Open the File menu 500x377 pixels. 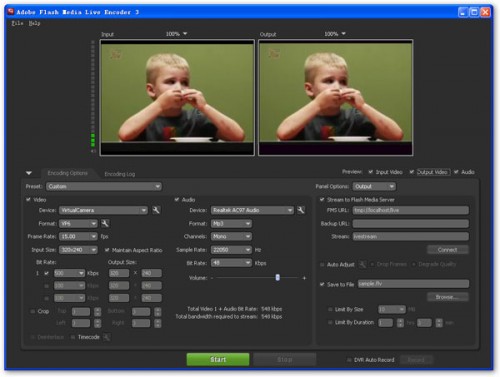pos(17,23)
